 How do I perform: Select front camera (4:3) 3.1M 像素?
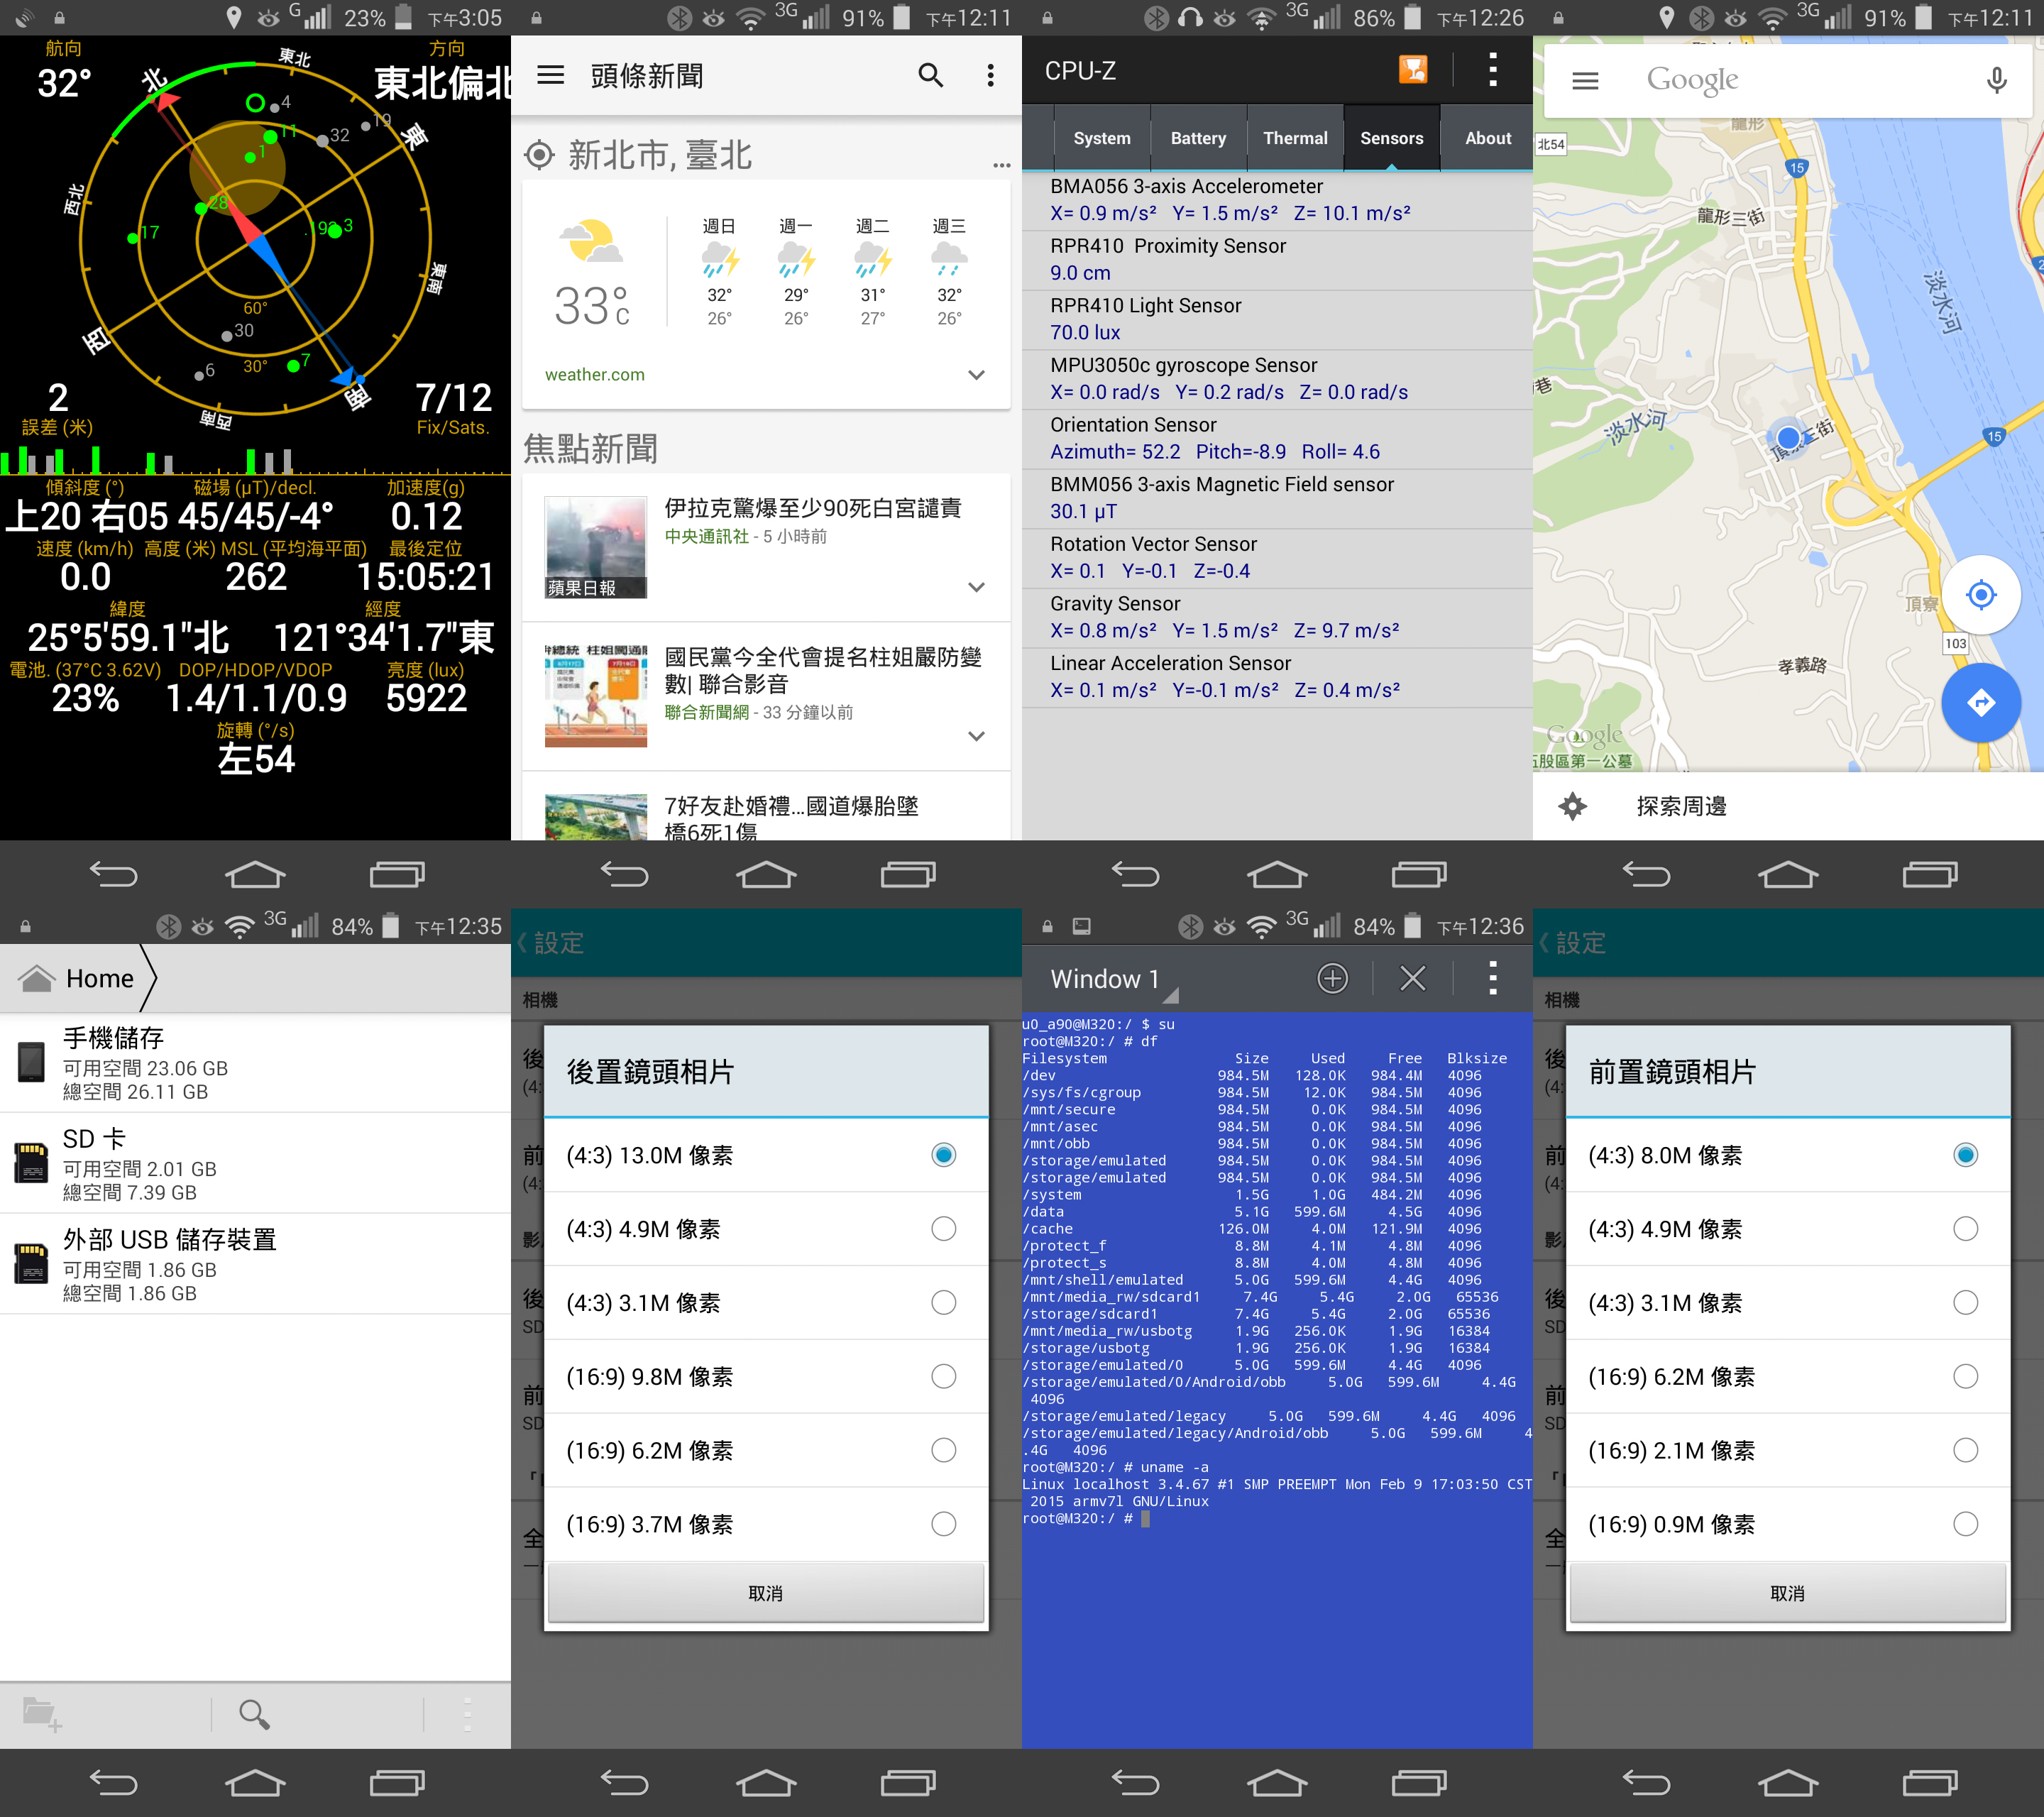1788,1303
